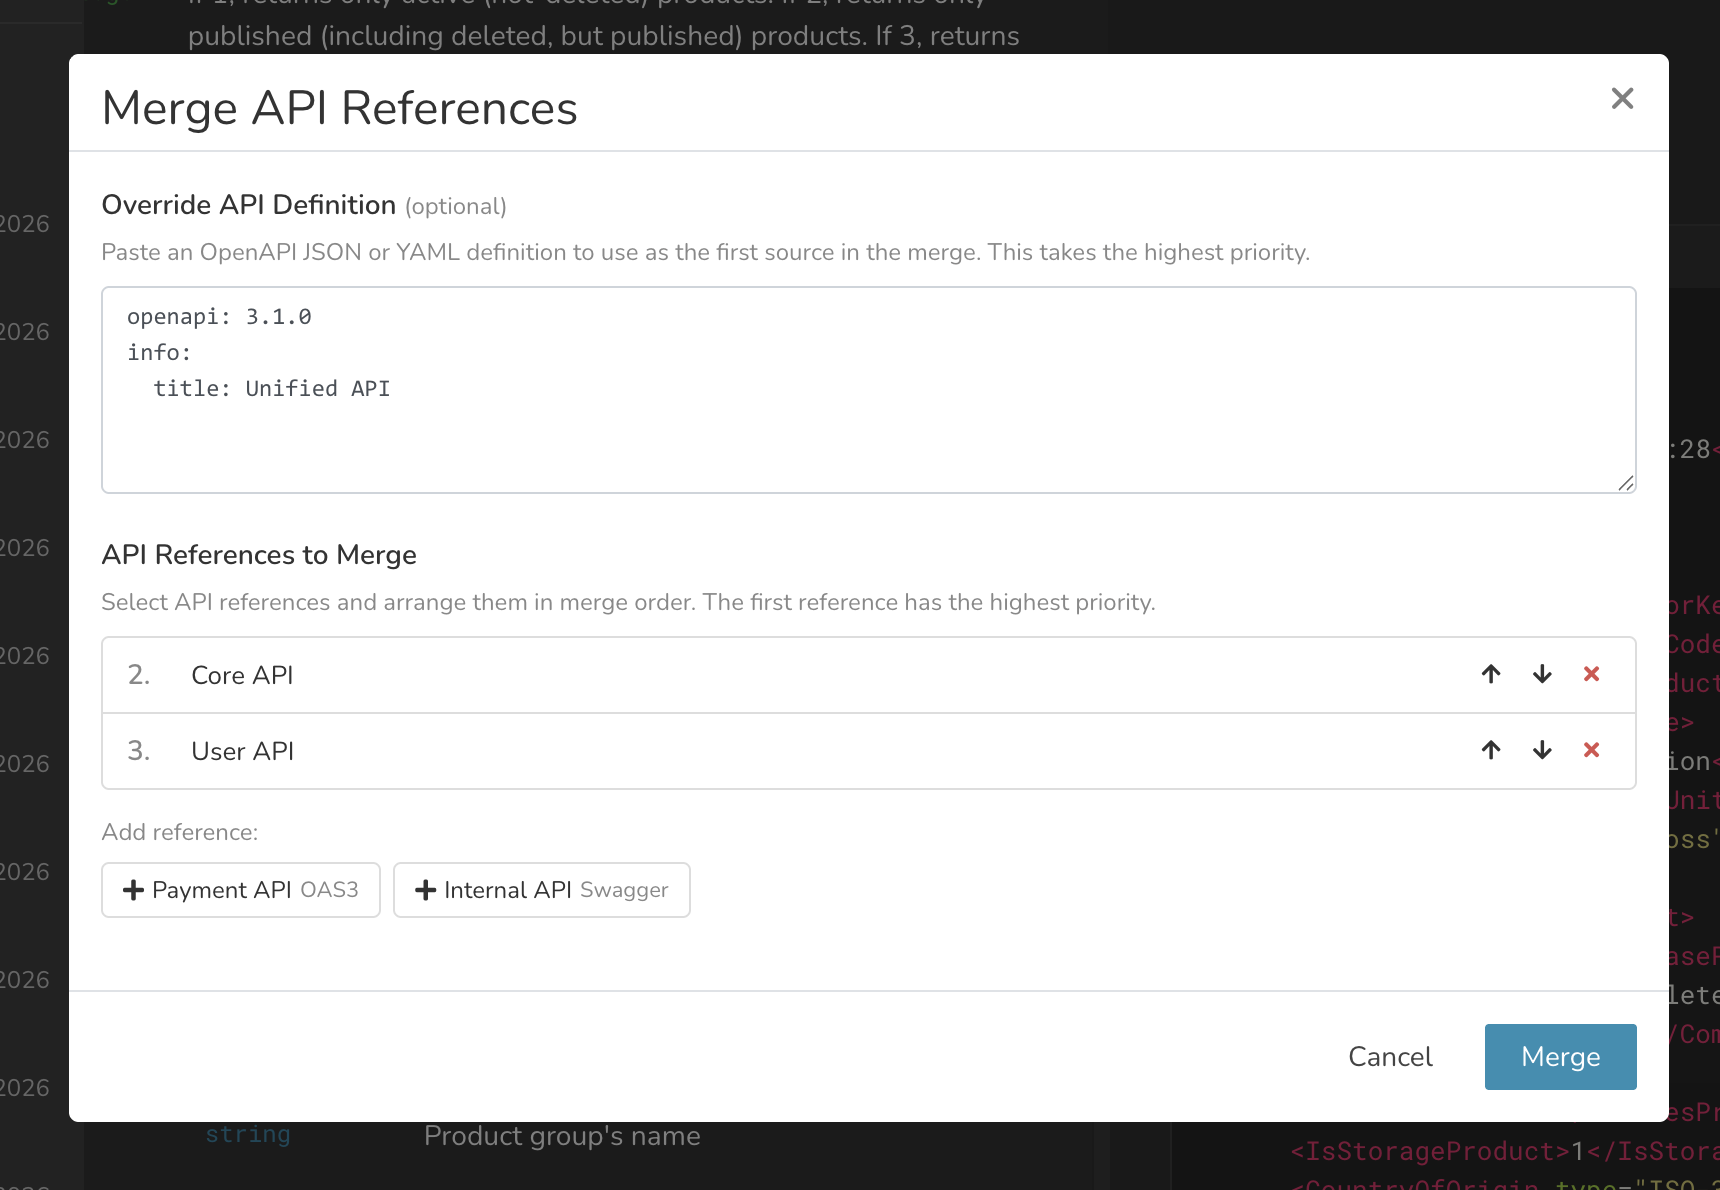This screenshot has height=1190, width=1720.
Task: Focus the Override API Definition textarea
Action: (x=868, y=440)
